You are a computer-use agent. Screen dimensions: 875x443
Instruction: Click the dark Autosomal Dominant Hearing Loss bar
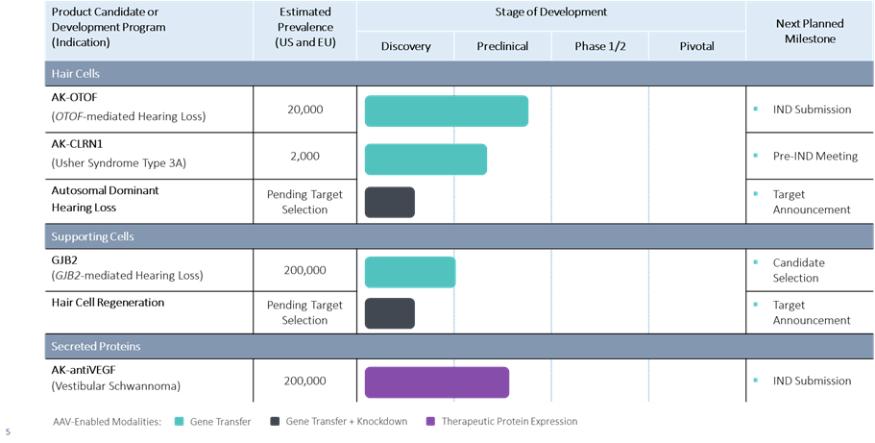389,202
